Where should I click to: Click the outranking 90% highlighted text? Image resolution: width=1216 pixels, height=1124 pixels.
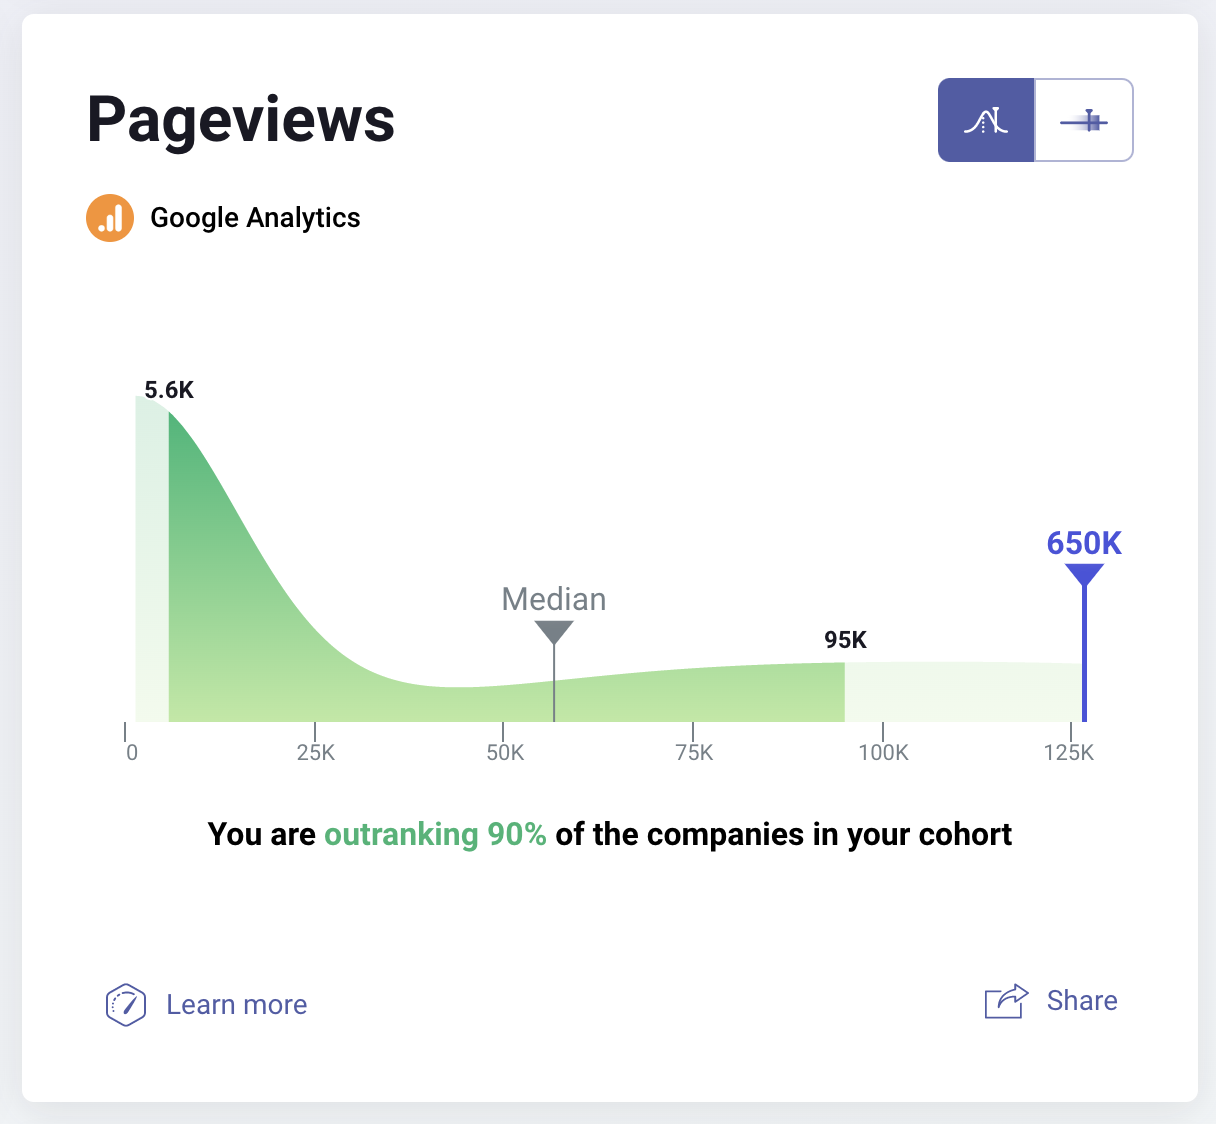435,834
